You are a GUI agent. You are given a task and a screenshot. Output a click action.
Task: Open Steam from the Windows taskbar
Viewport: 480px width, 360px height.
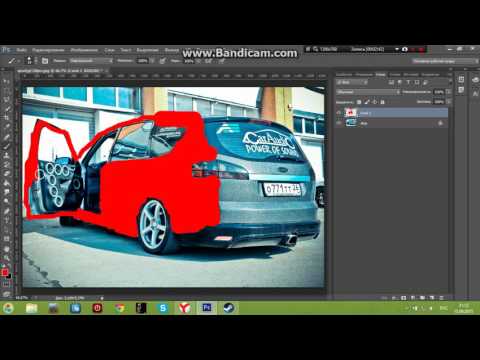[228, 308]
